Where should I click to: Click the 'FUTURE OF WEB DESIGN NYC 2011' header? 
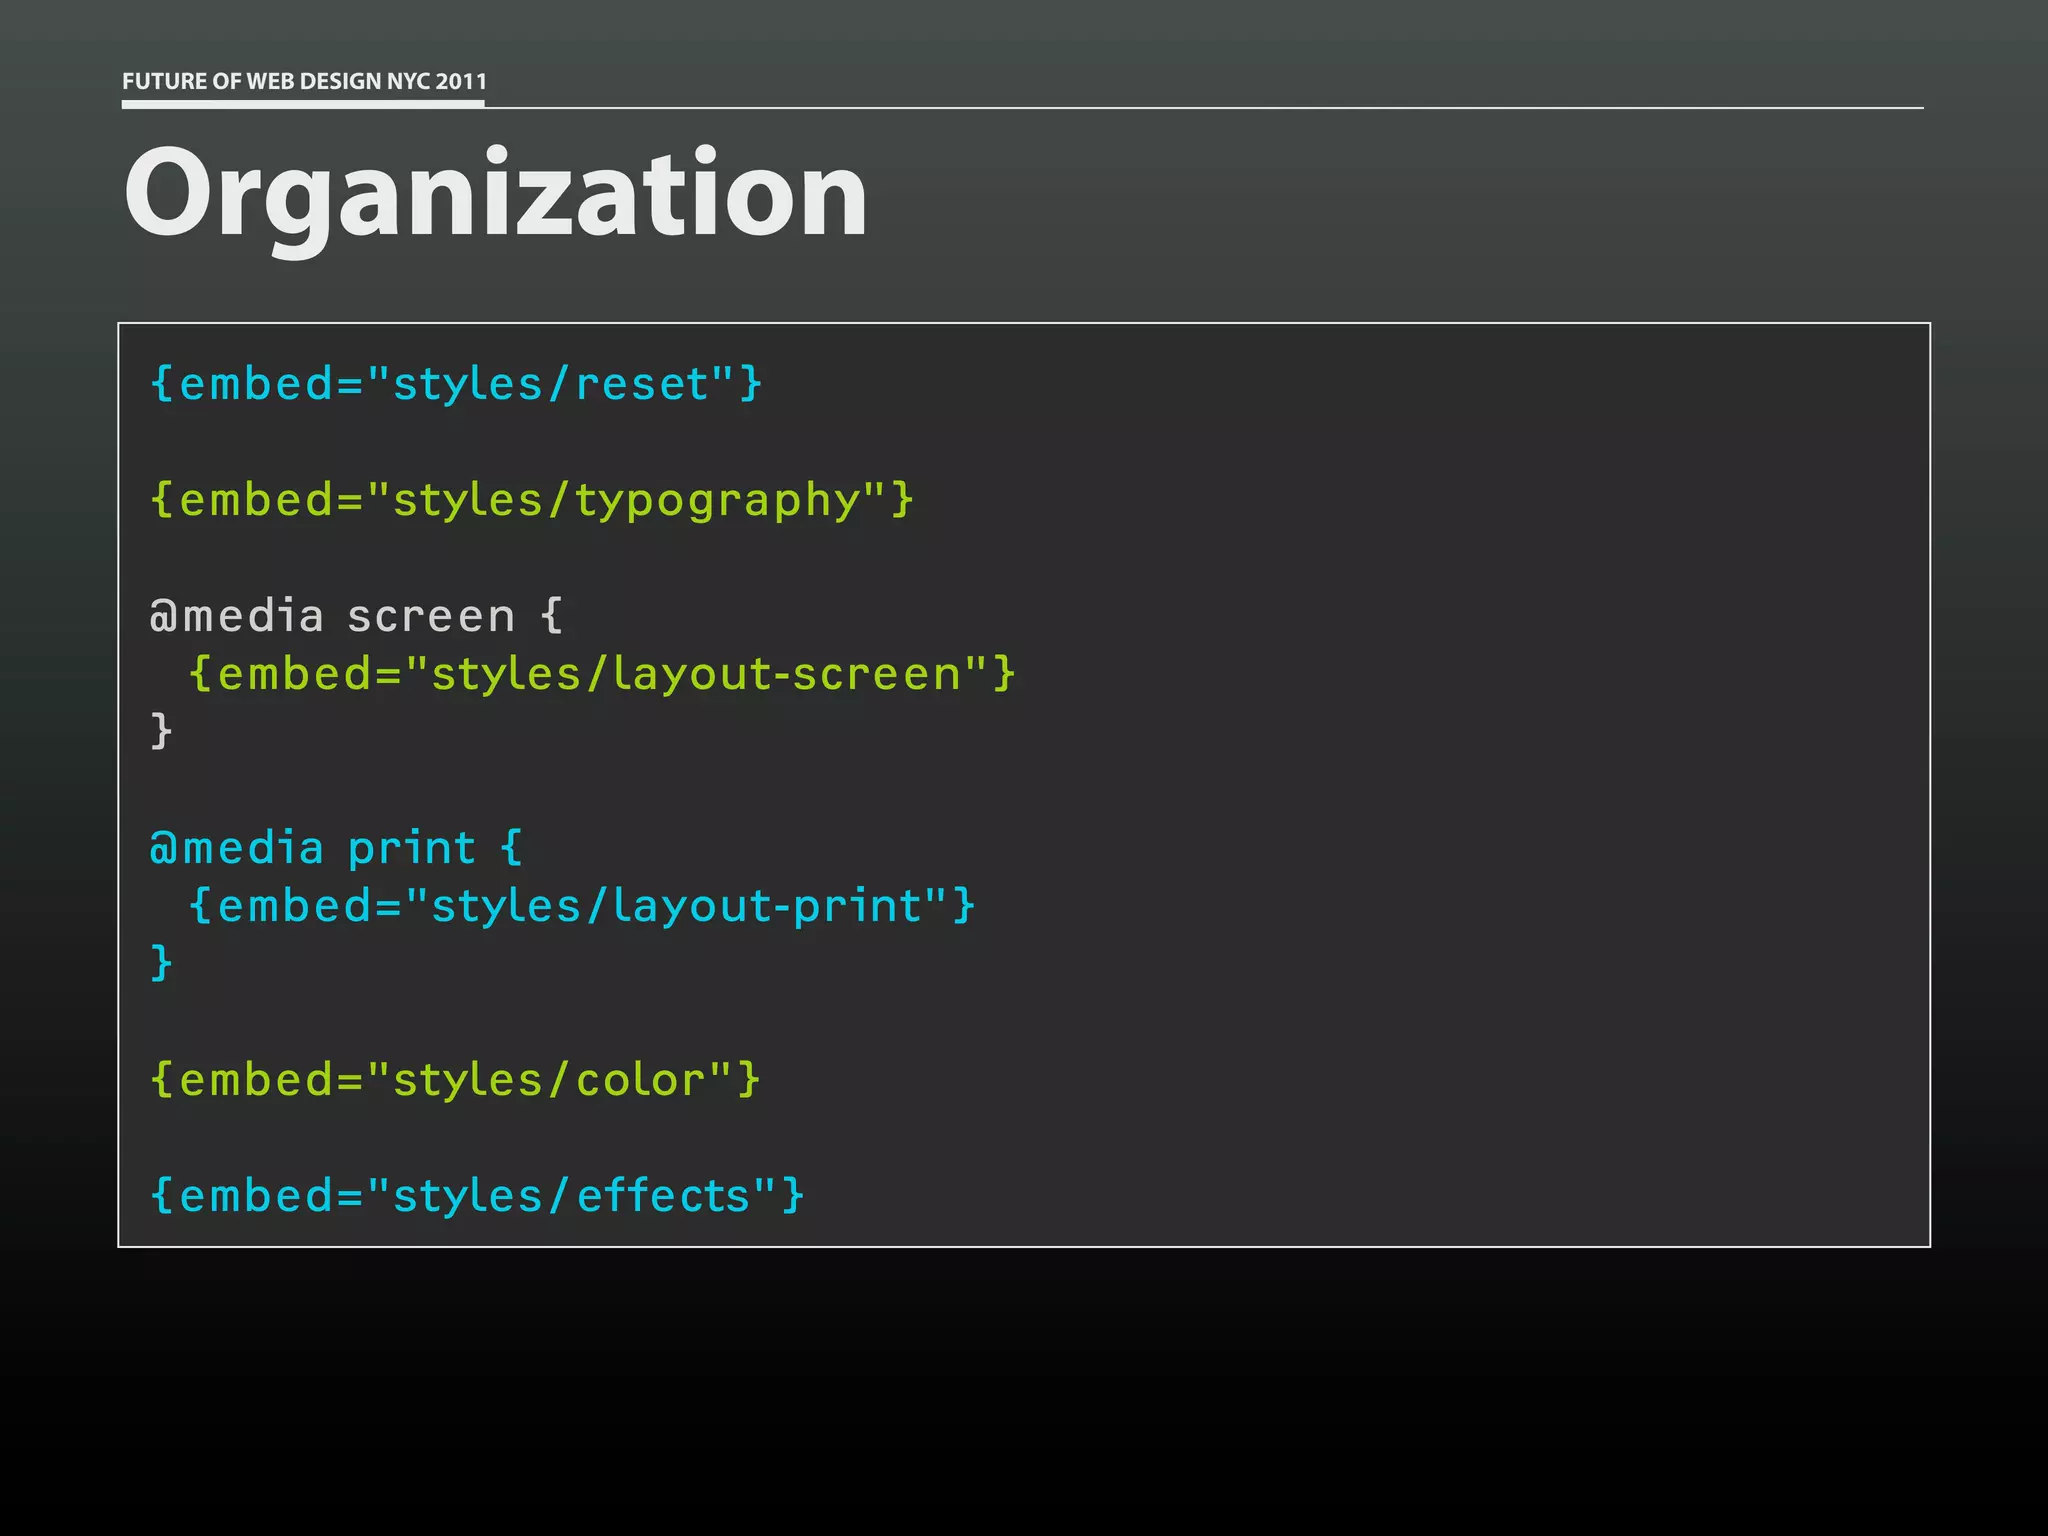tap(304, 81)
